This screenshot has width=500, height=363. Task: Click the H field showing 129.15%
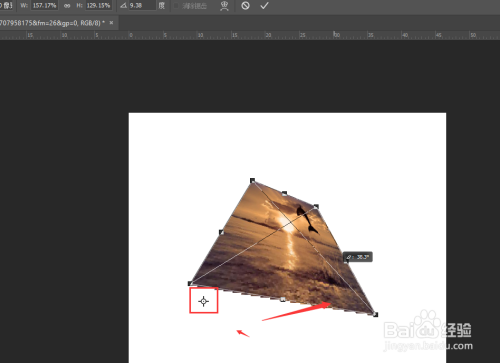point(99,6)
